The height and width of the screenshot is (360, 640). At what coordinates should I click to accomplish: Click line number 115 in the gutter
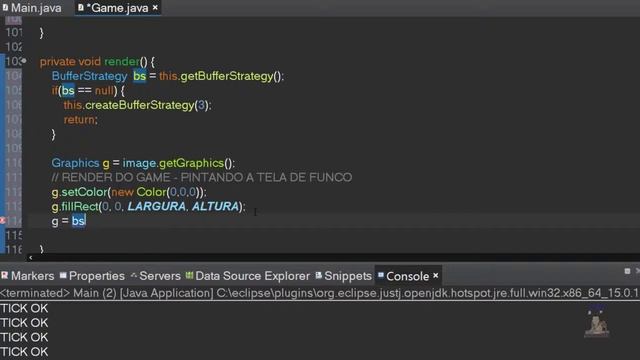tap(13, 235)
